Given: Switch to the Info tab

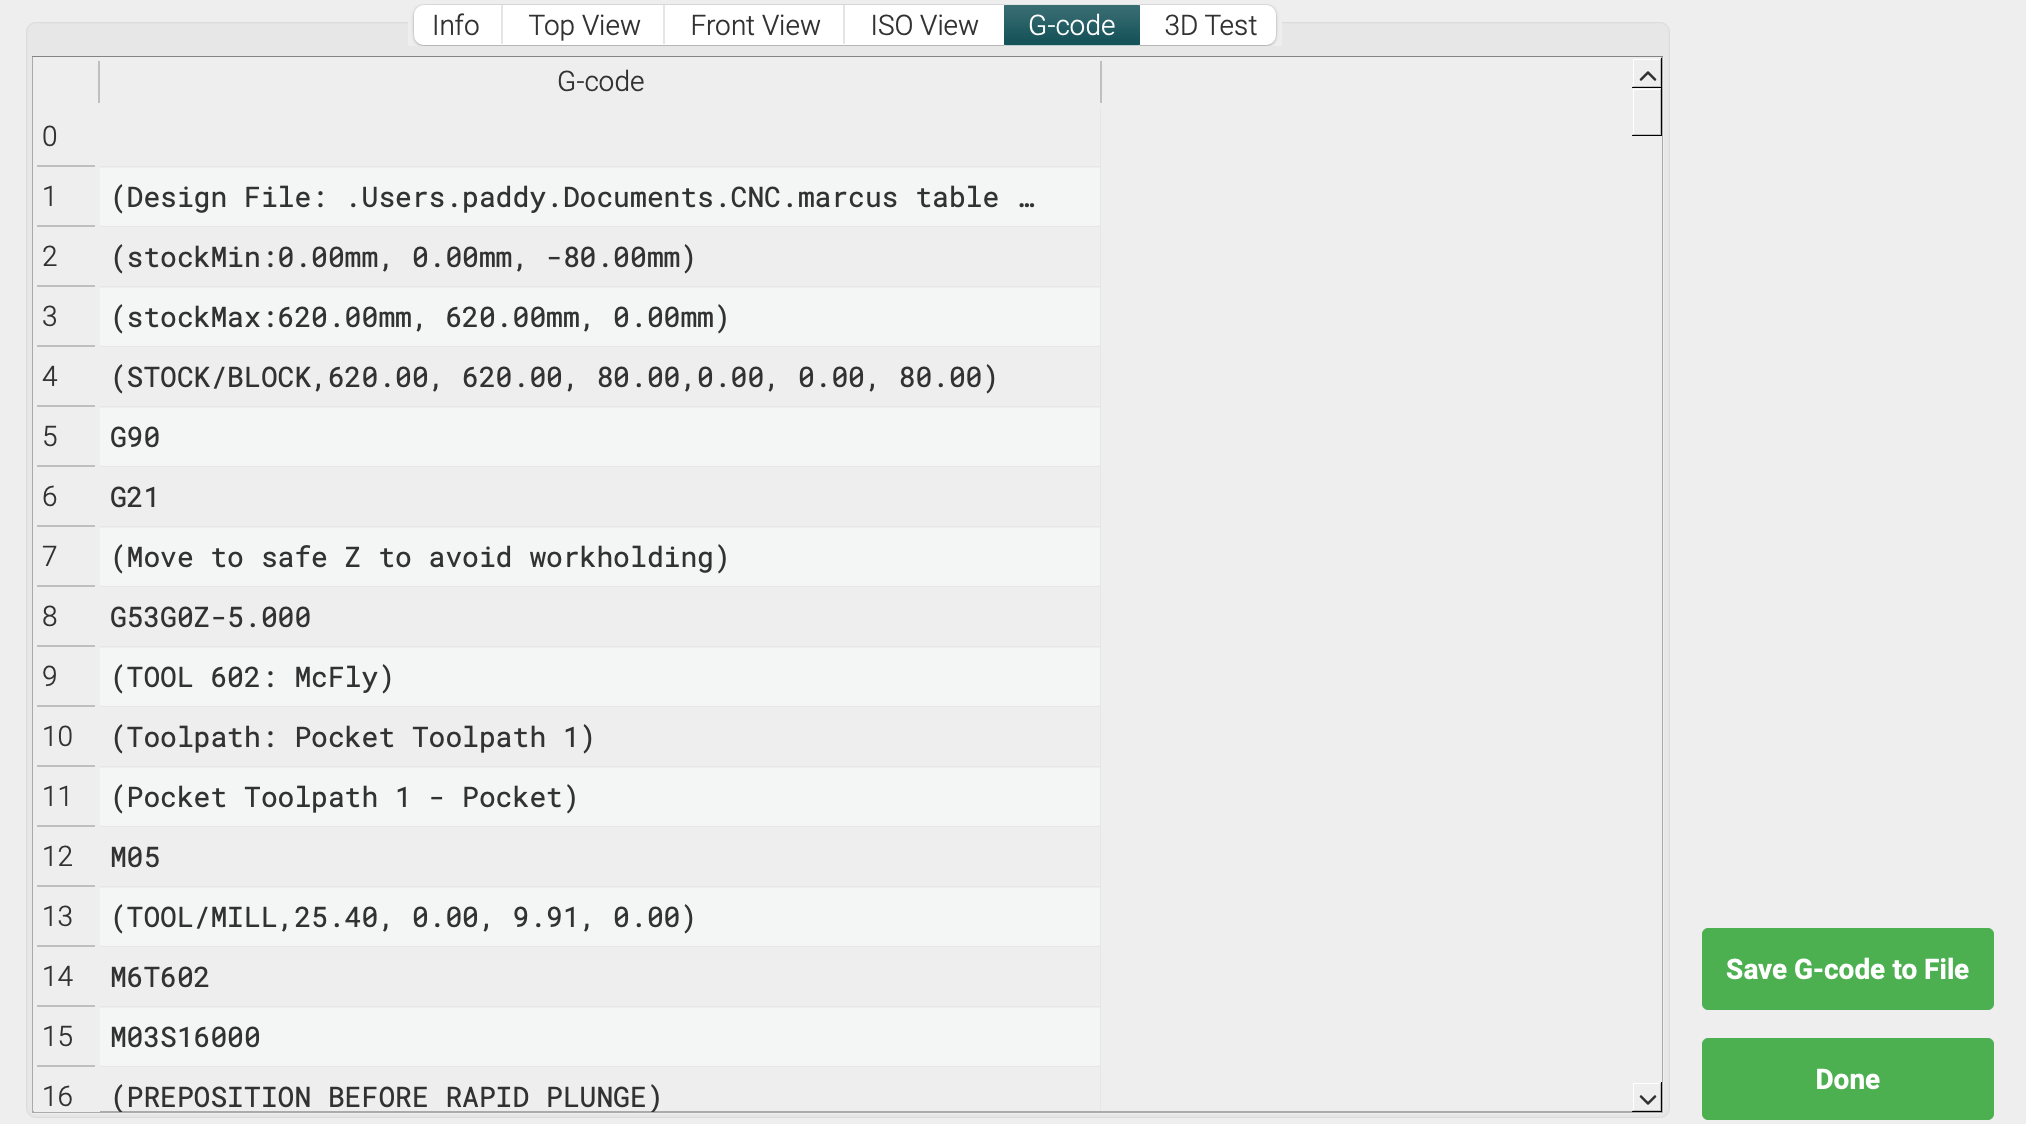Looking at the screenshot, I should click(x=456, y=25).
